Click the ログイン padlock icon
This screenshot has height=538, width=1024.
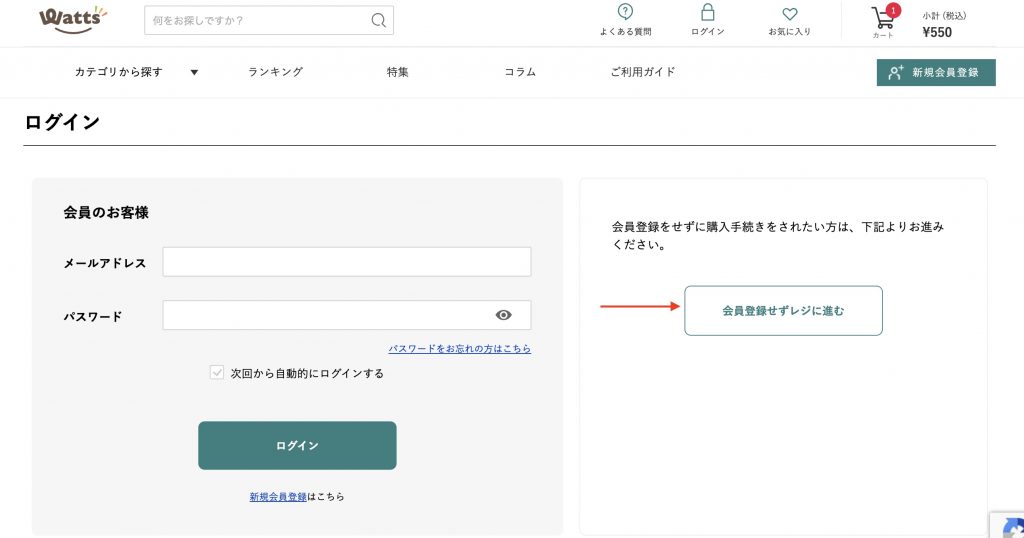pyautogui.click(x=708, y=13)
